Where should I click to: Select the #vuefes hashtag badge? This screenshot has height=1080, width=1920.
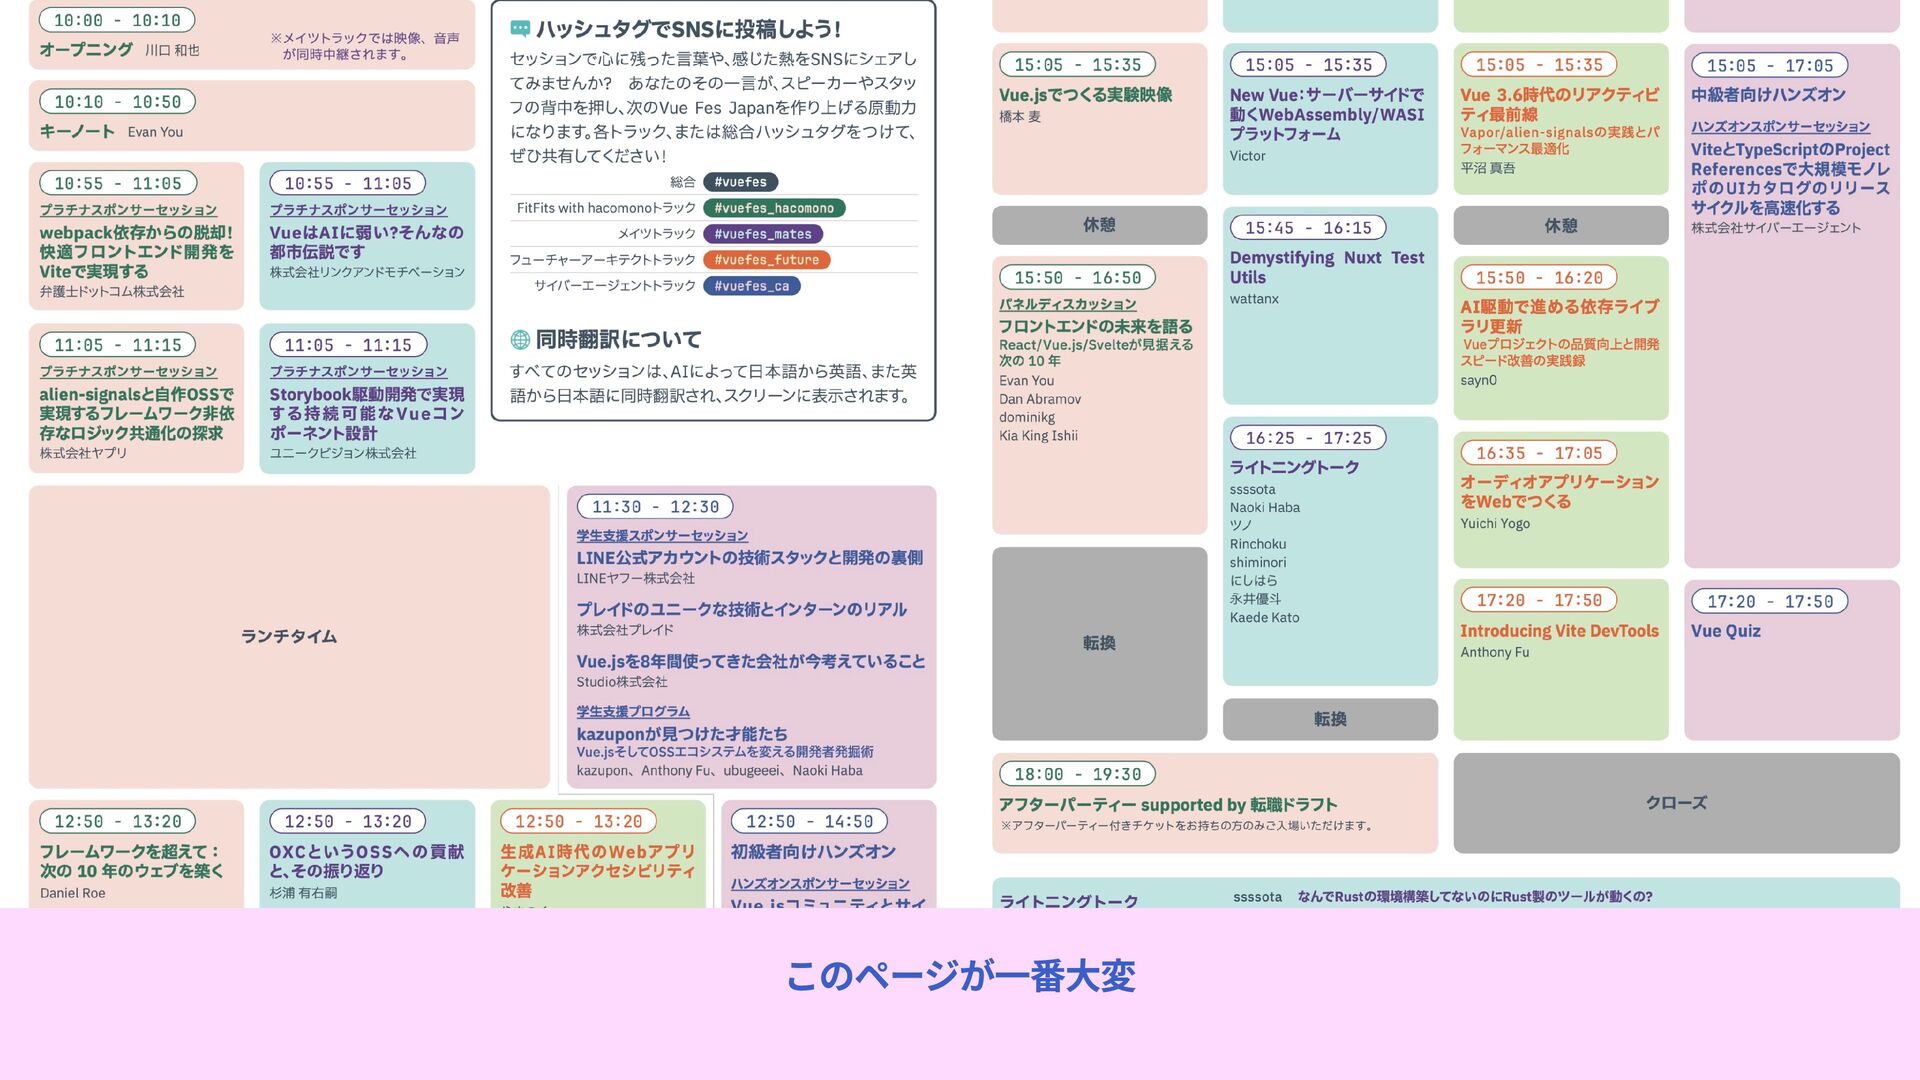(740, 182)
